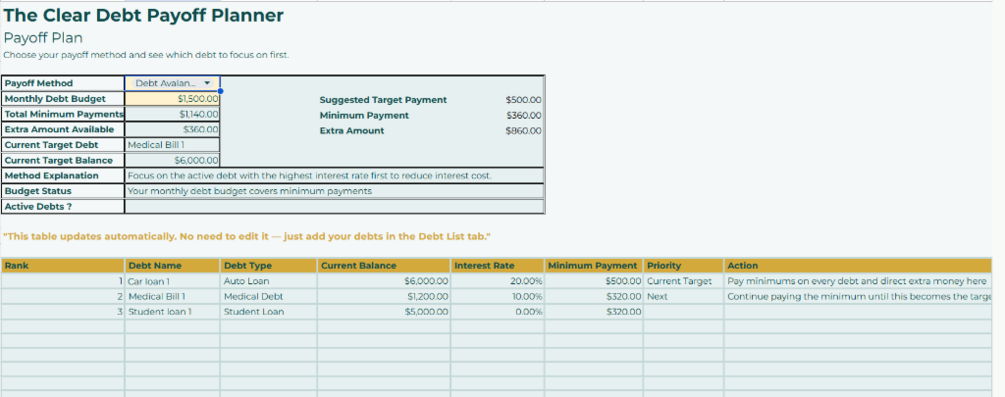Viewport: 1005px width, 397px height.
Task: Select the 'Priority' column header
Action: pyautogui.click(x=684, y=266)
